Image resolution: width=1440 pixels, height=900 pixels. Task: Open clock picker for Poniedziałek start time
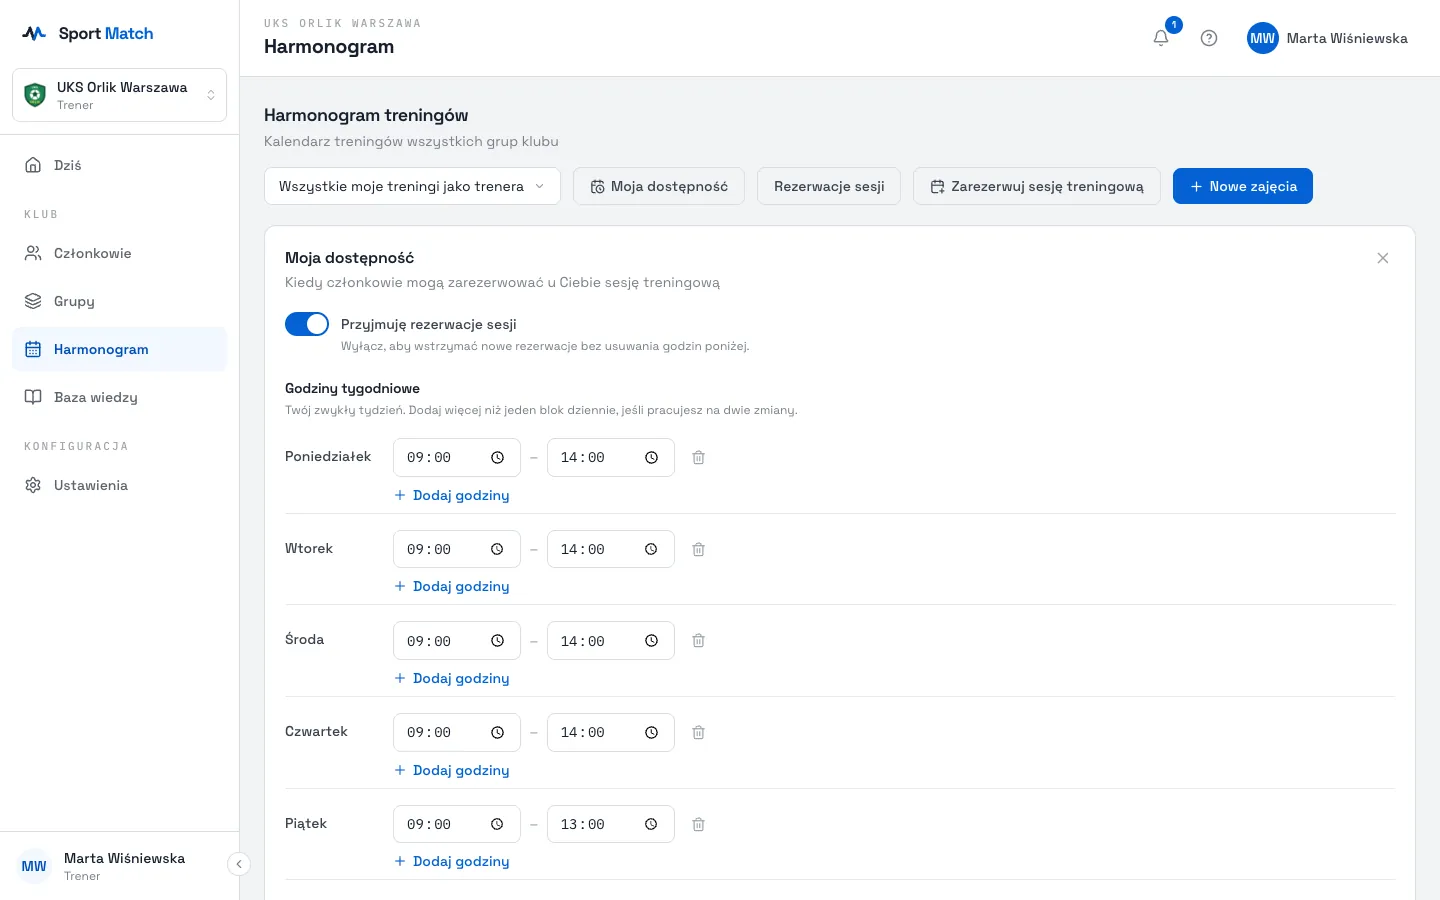(497, 458)
